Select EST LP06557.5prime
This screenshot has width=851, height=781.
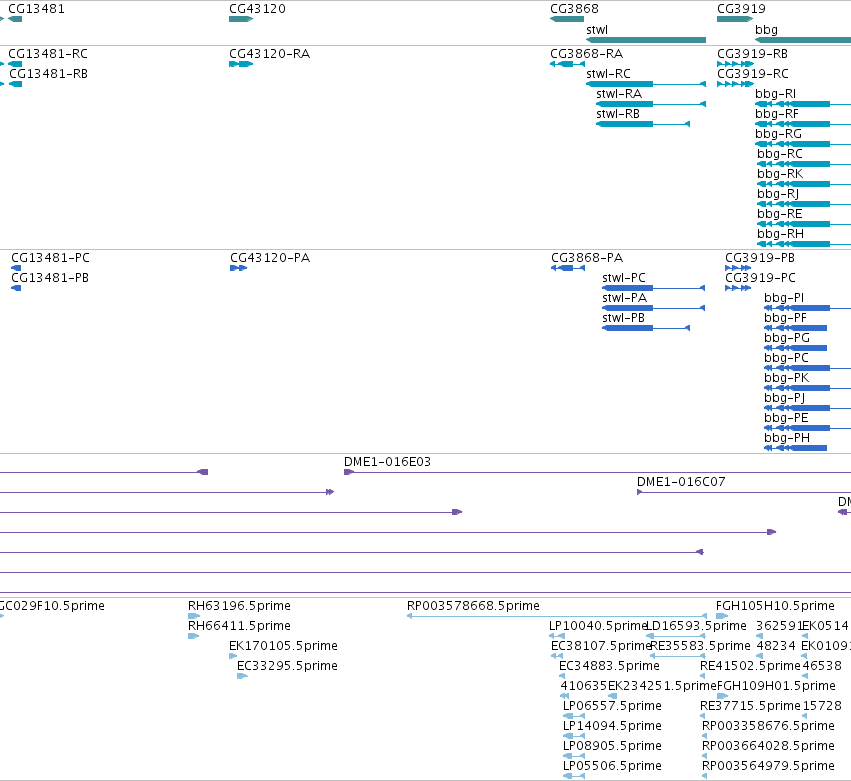[x=574, y=716]
